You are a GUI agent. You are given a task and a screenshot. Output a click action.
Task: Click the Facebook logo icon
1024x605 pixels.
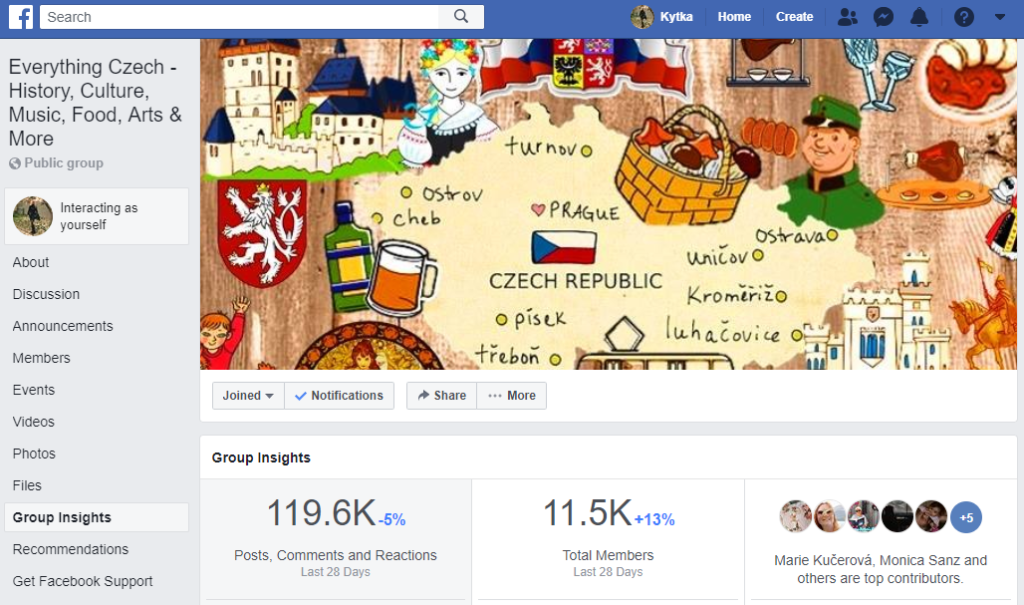point(21,17)
